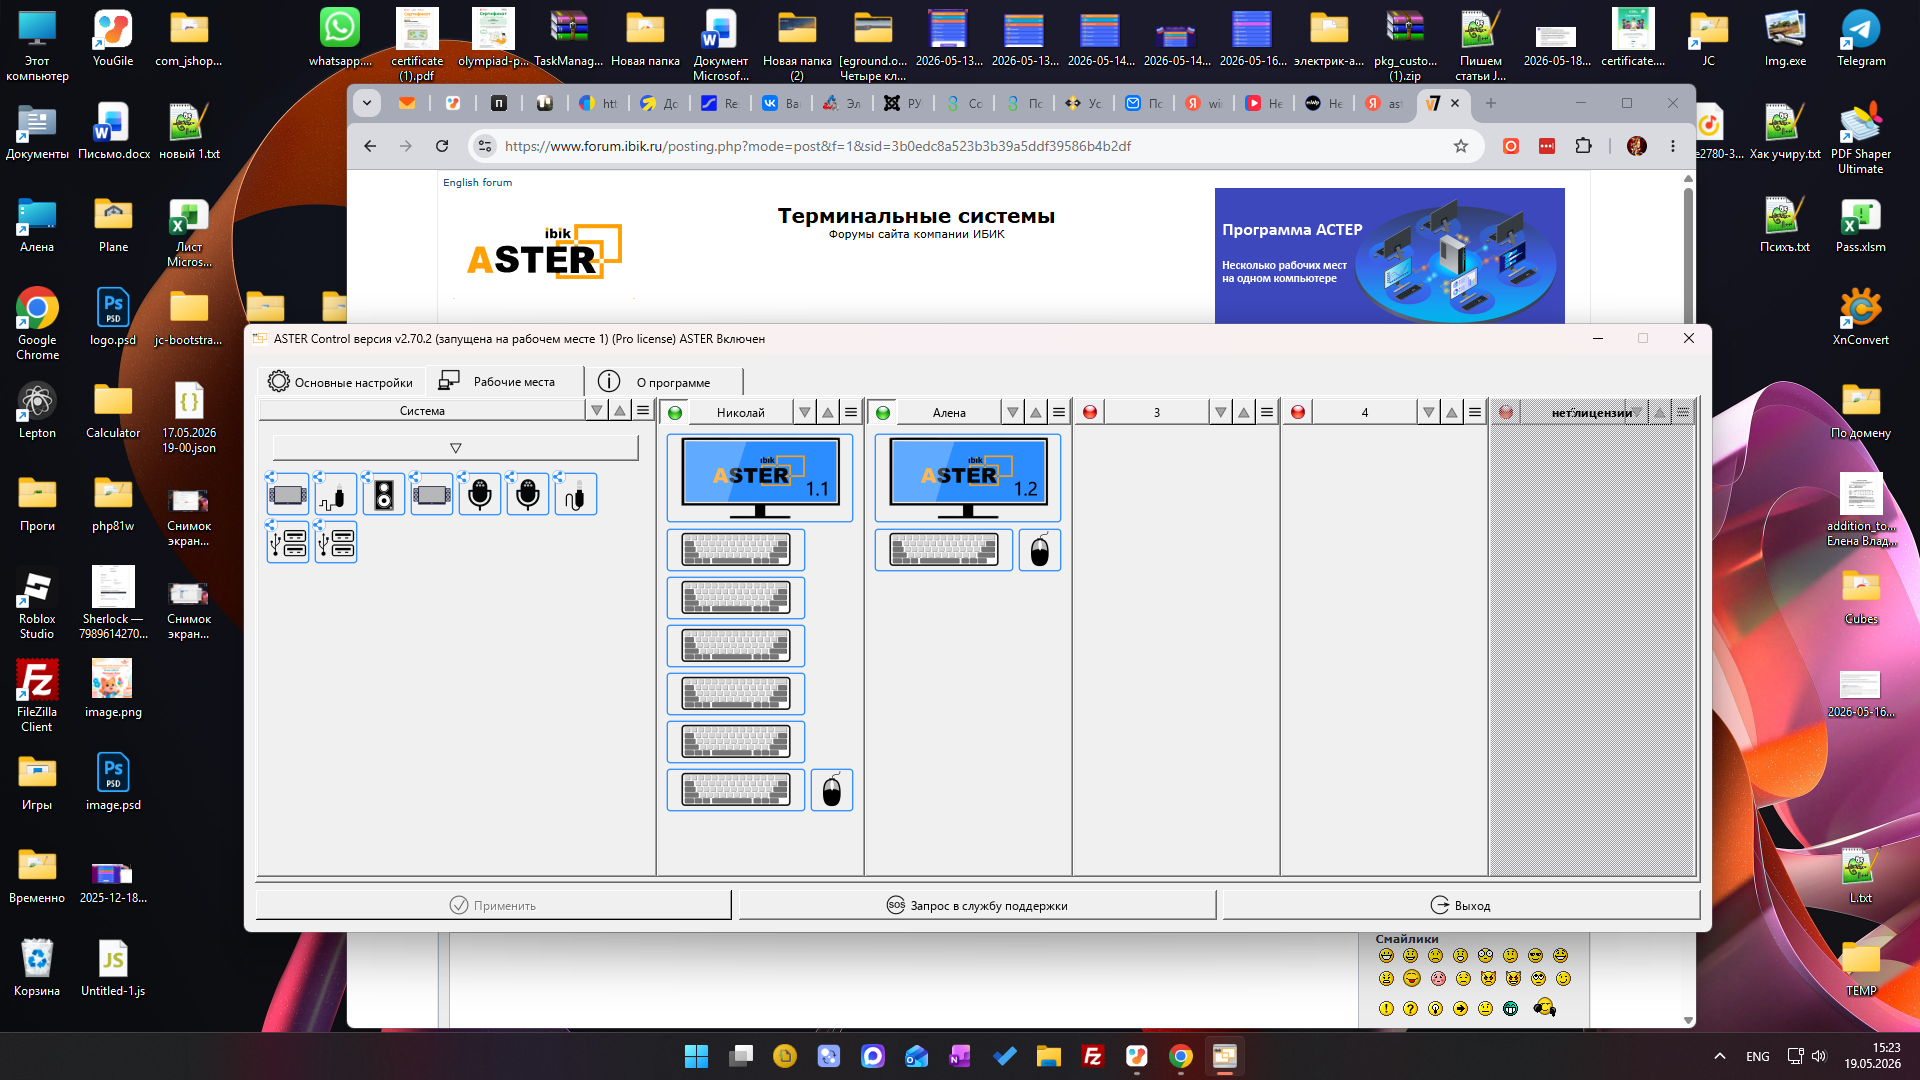Open the Алена workplace hamburger menu
This screenshot has height=1080, width=1920.
tap(1059, 412)
